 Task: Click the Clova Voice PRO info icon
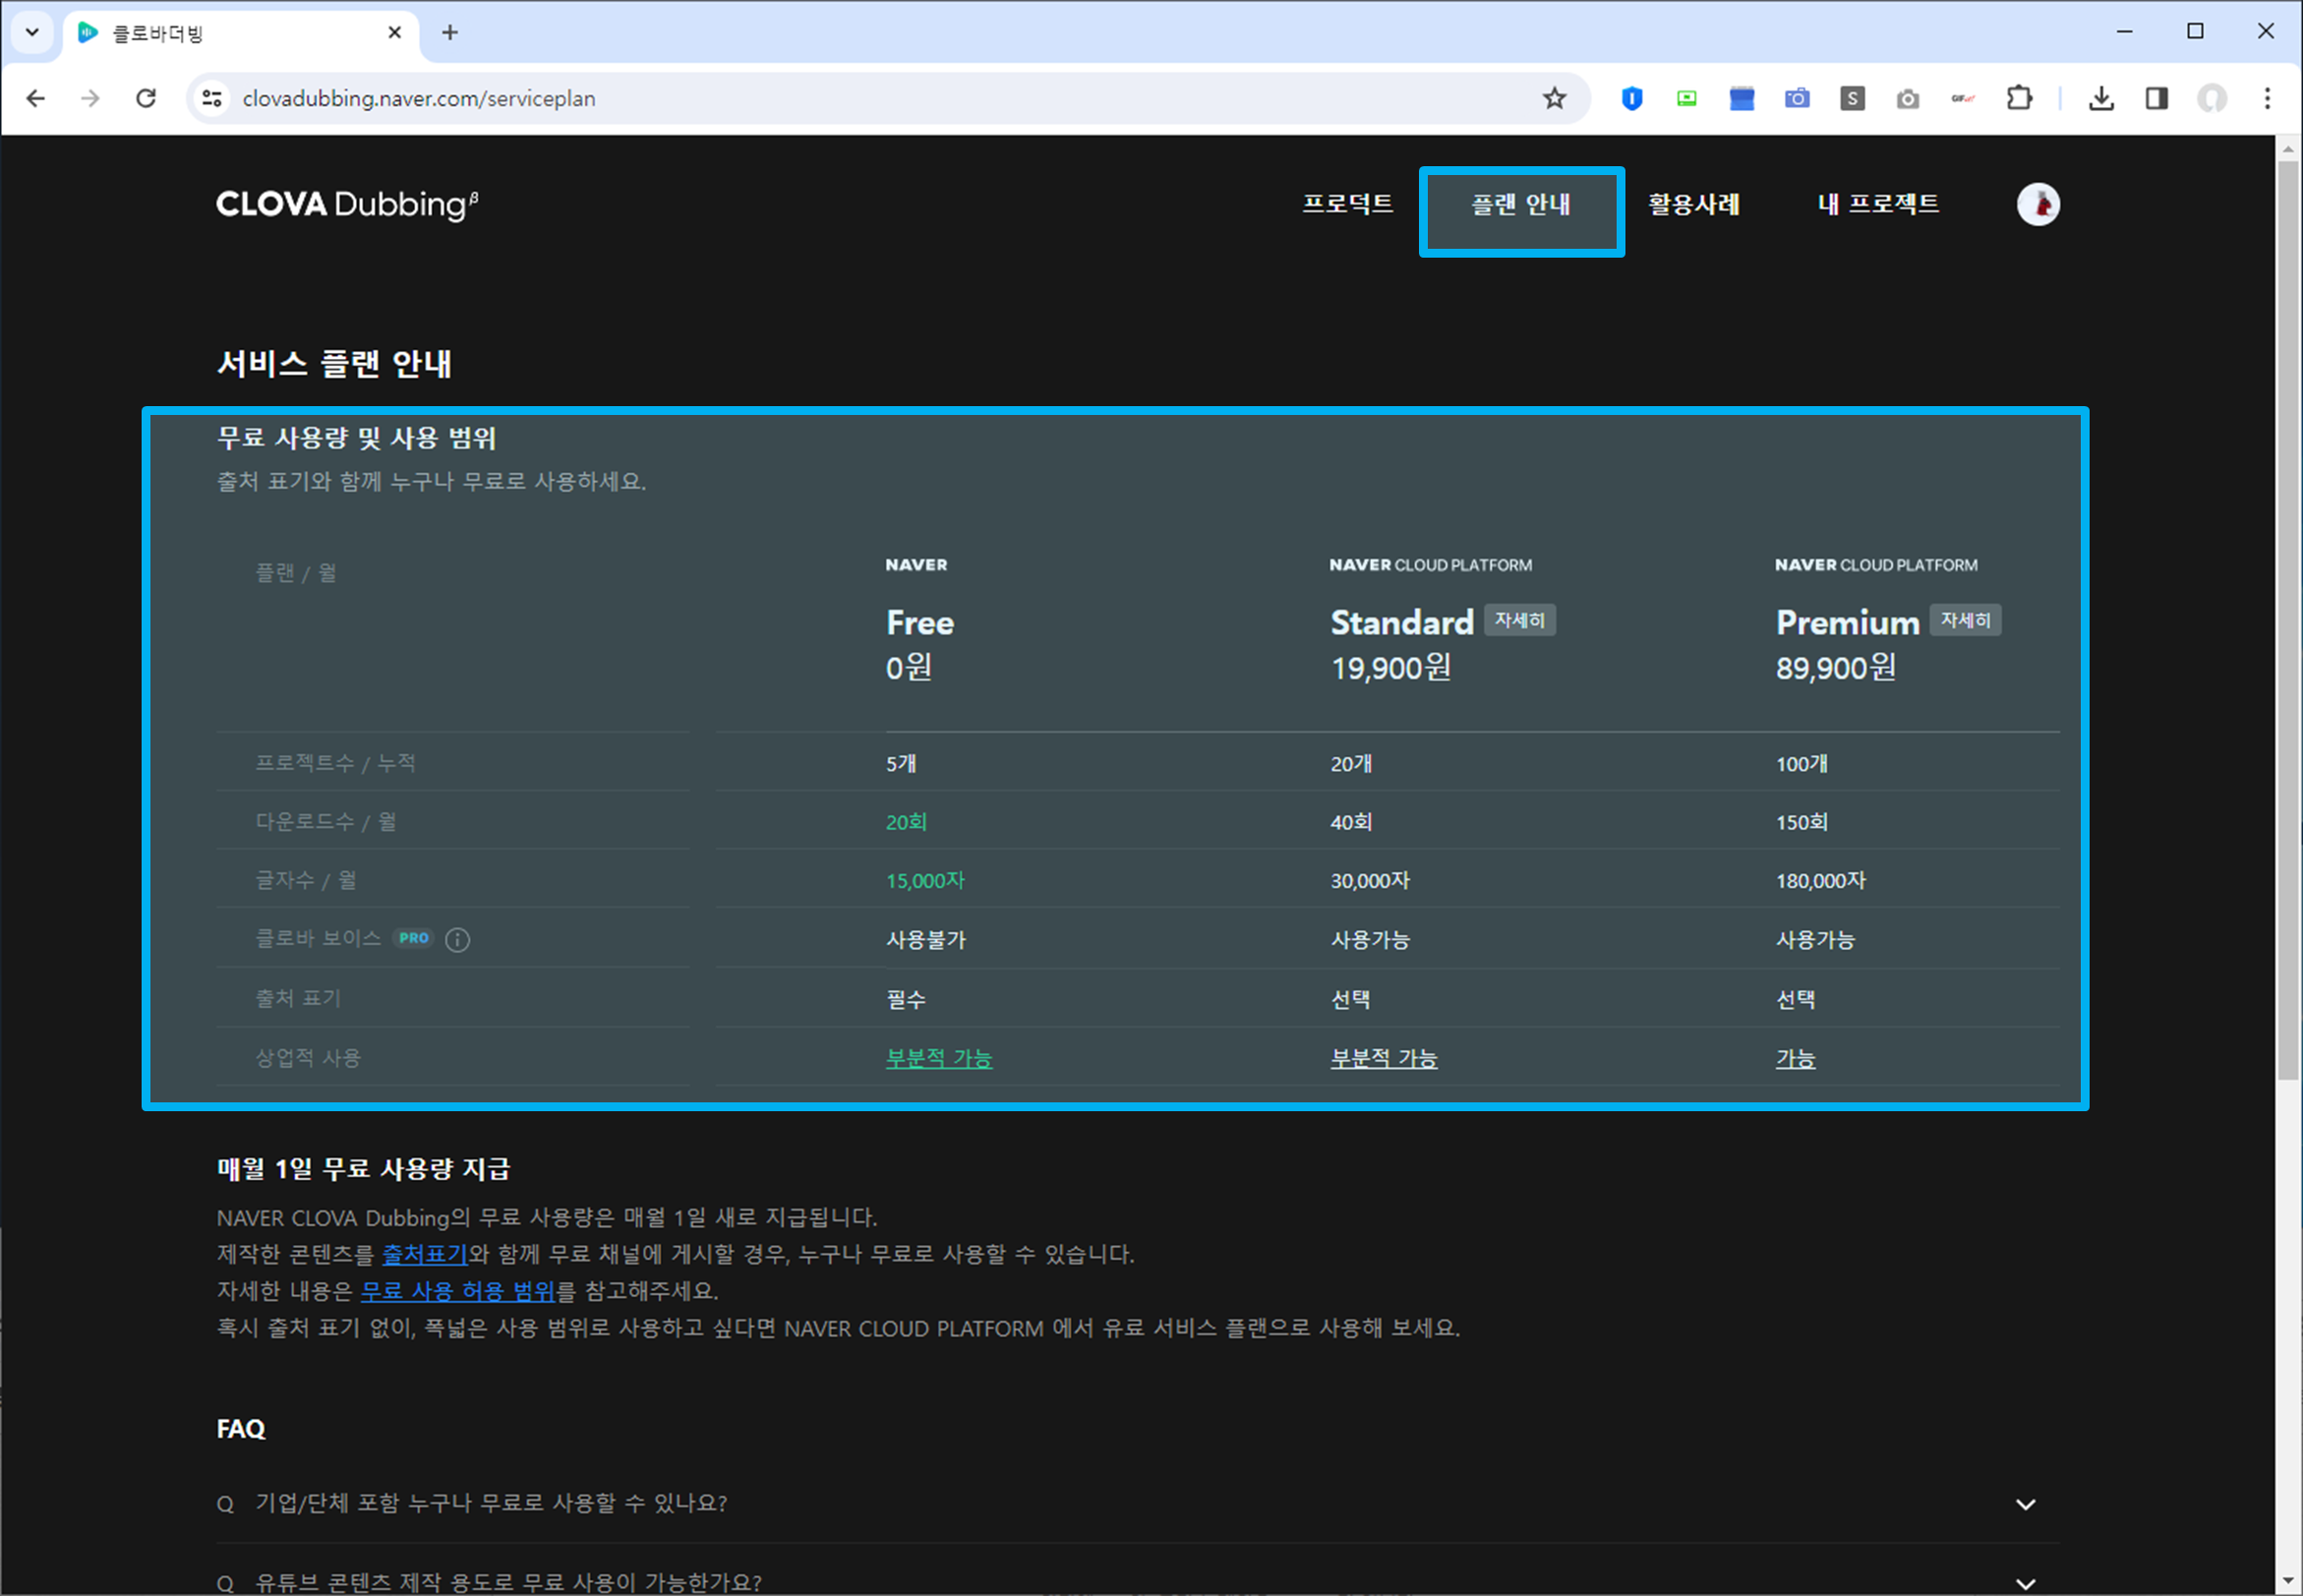point(457,940)
